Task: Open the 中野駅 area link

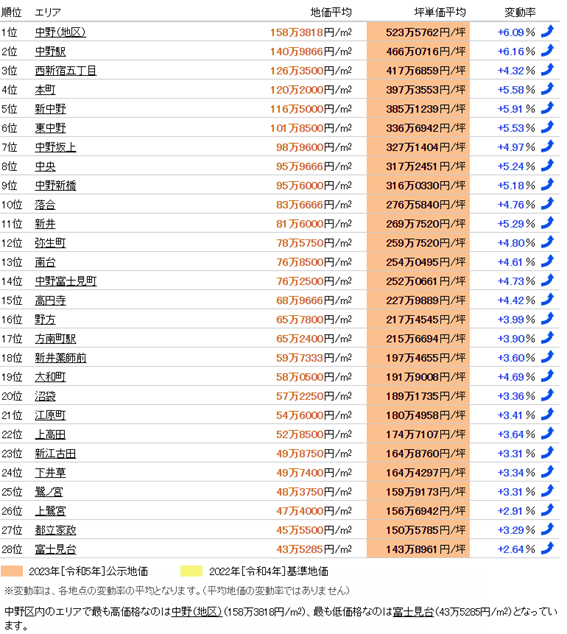Action: pos(50,51)
